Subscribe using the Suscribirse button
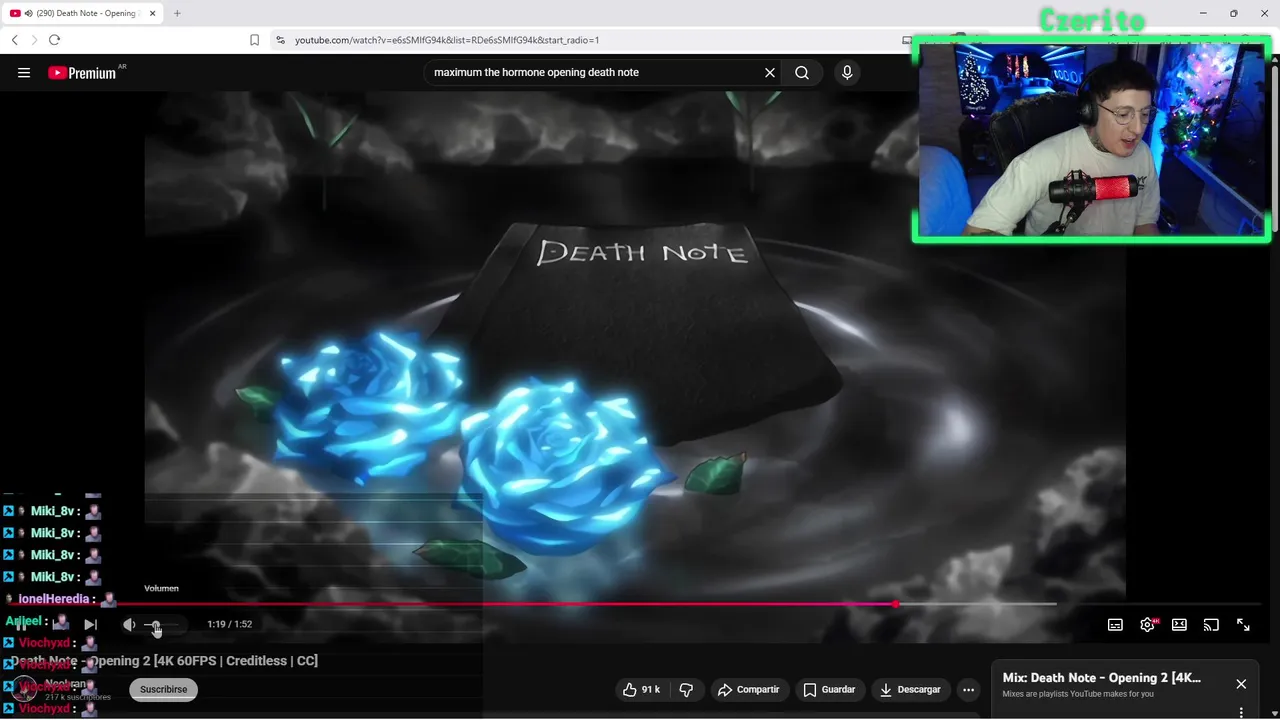 coord(163,689)
